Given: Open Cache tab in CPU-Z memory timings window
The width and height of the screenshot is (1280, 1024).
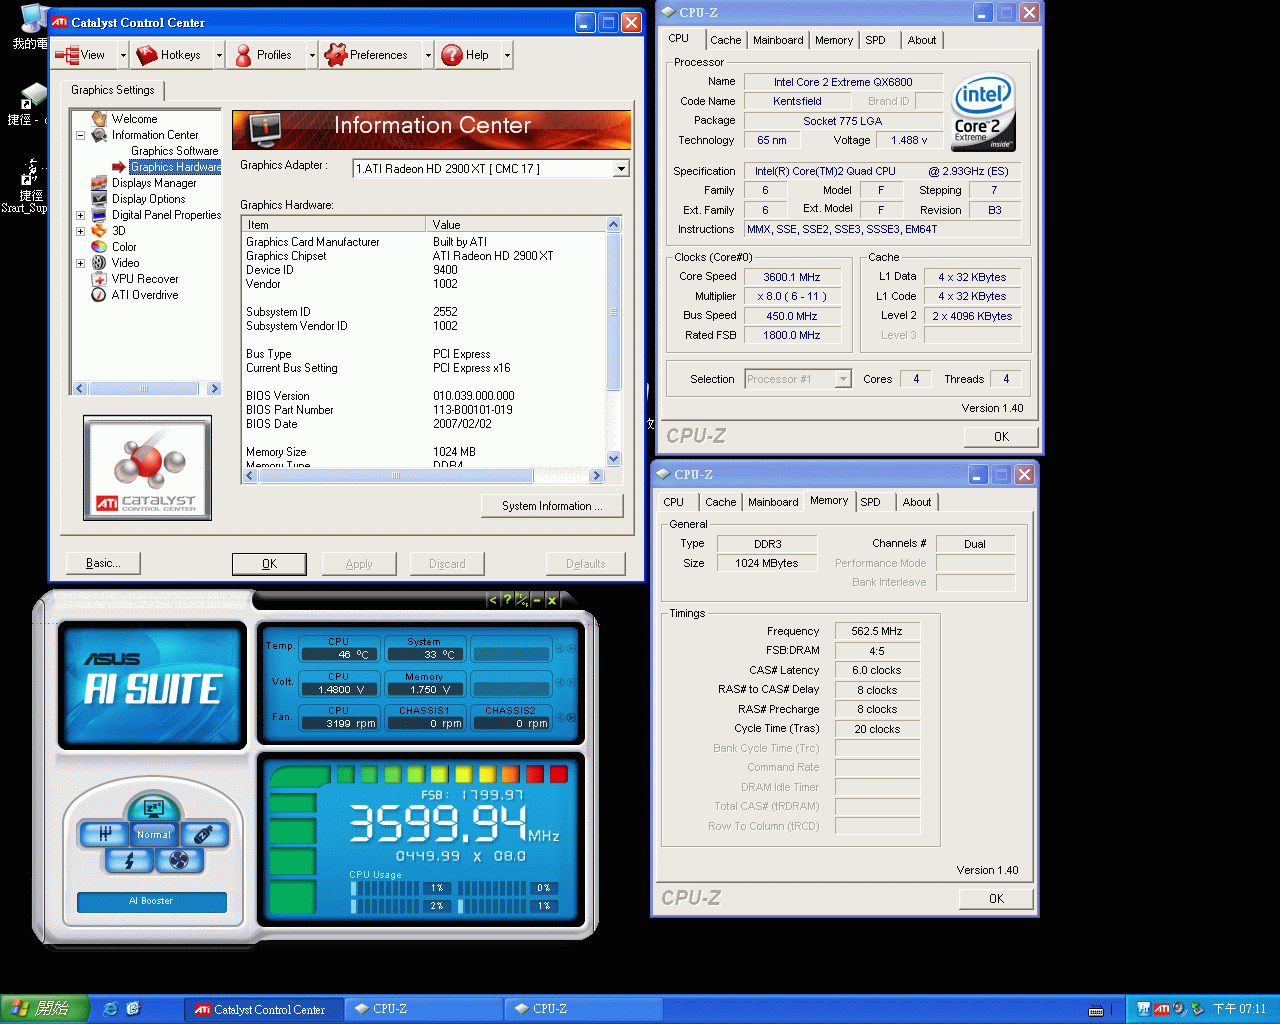Looking at the screenshot, I should click(720, 502).
